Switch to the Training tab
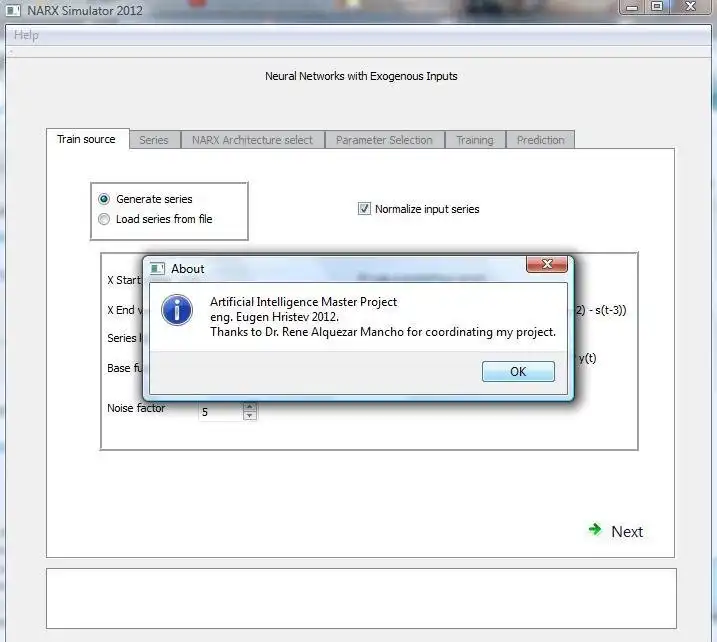Screen dimensions: 717x642 tap(475, 140)
